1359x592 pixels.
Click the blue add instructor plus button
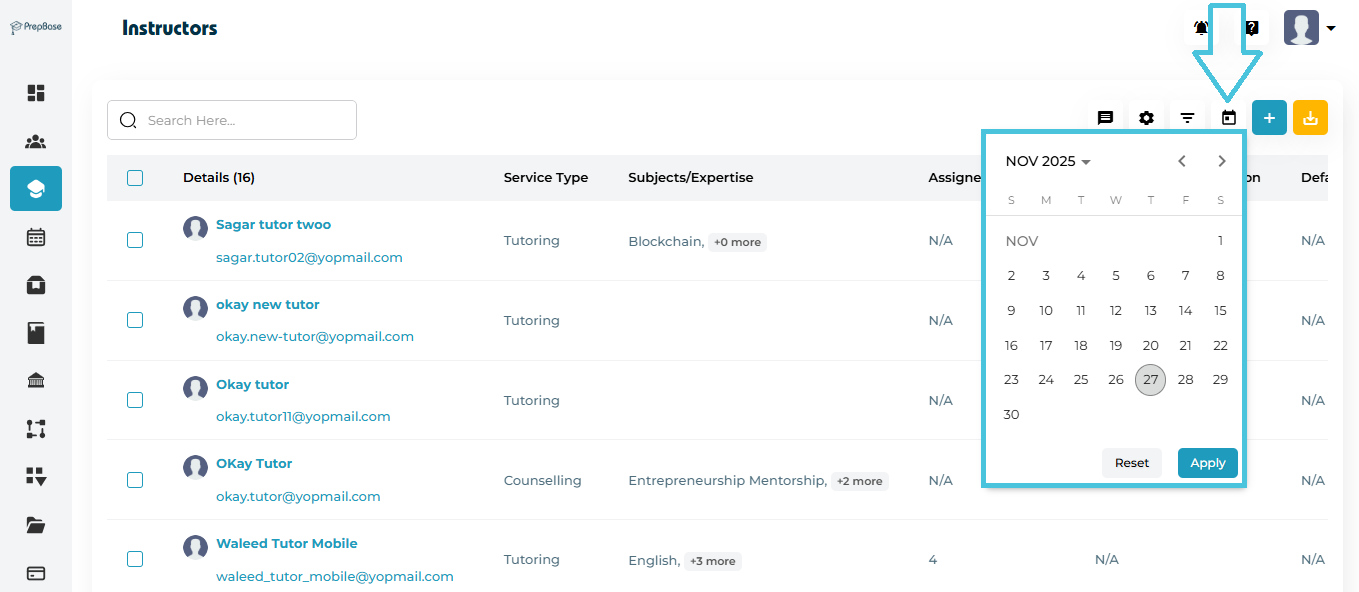[x=1269, y=118]
